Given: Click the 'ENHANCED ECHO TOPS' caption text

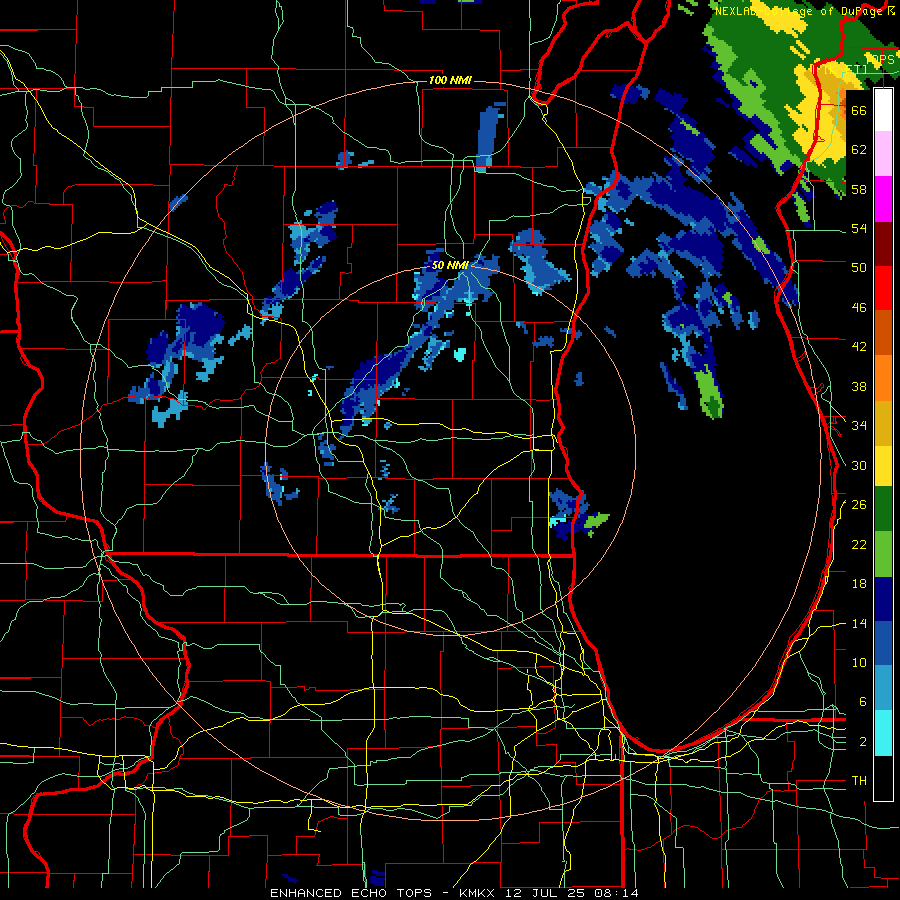Looking at the screenshot, I should pos(351,893).
